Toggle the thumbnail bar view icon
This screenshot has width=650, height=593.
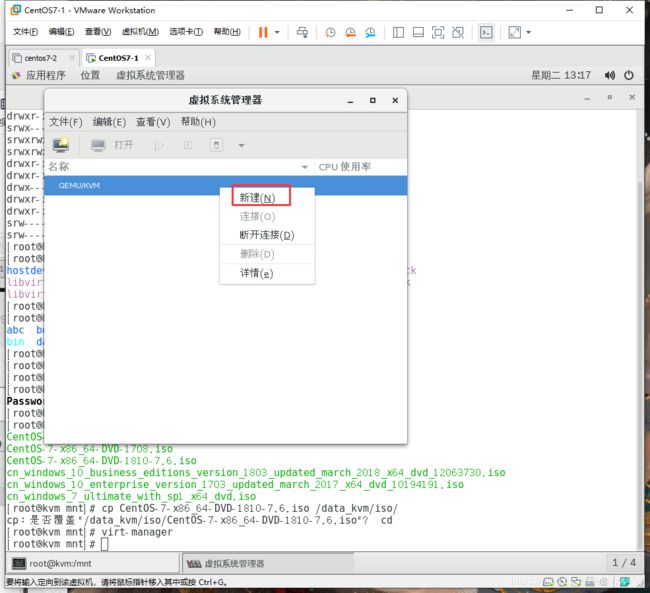[x=418, y=32]
